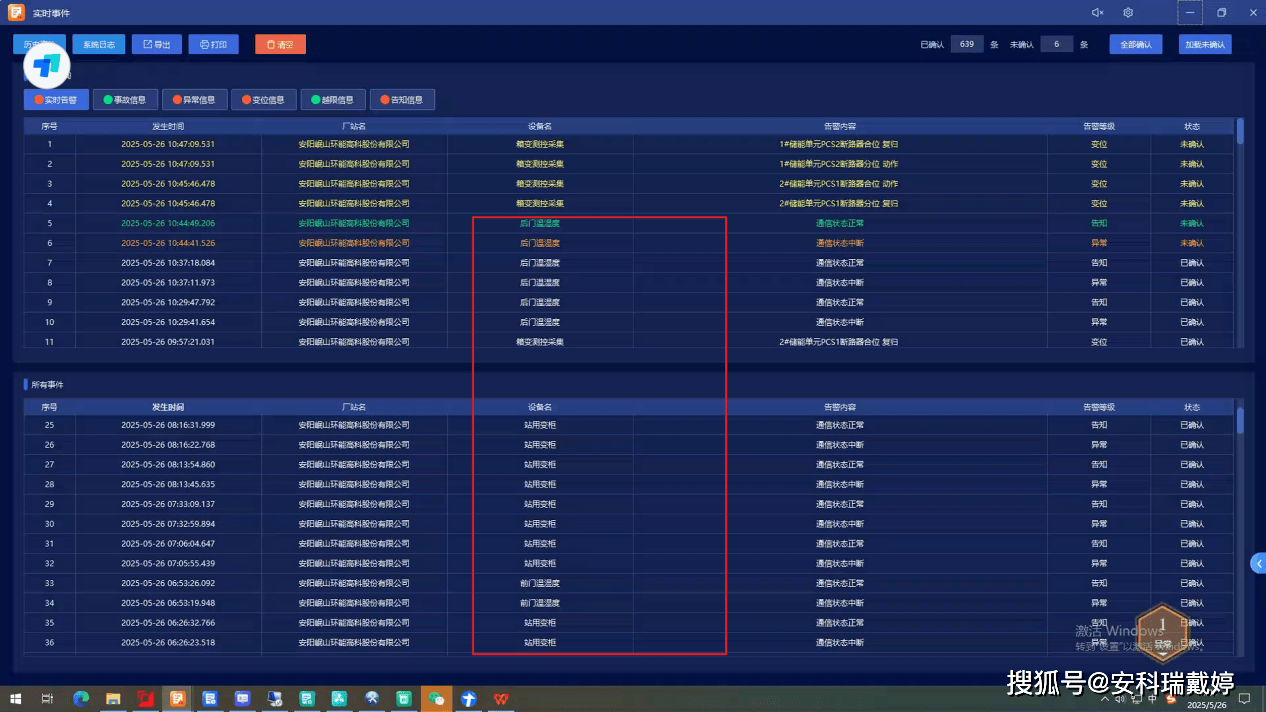The image size is (1266, 712).
Task: Click the 加载未确认 button
Action: click(1204, 44)
